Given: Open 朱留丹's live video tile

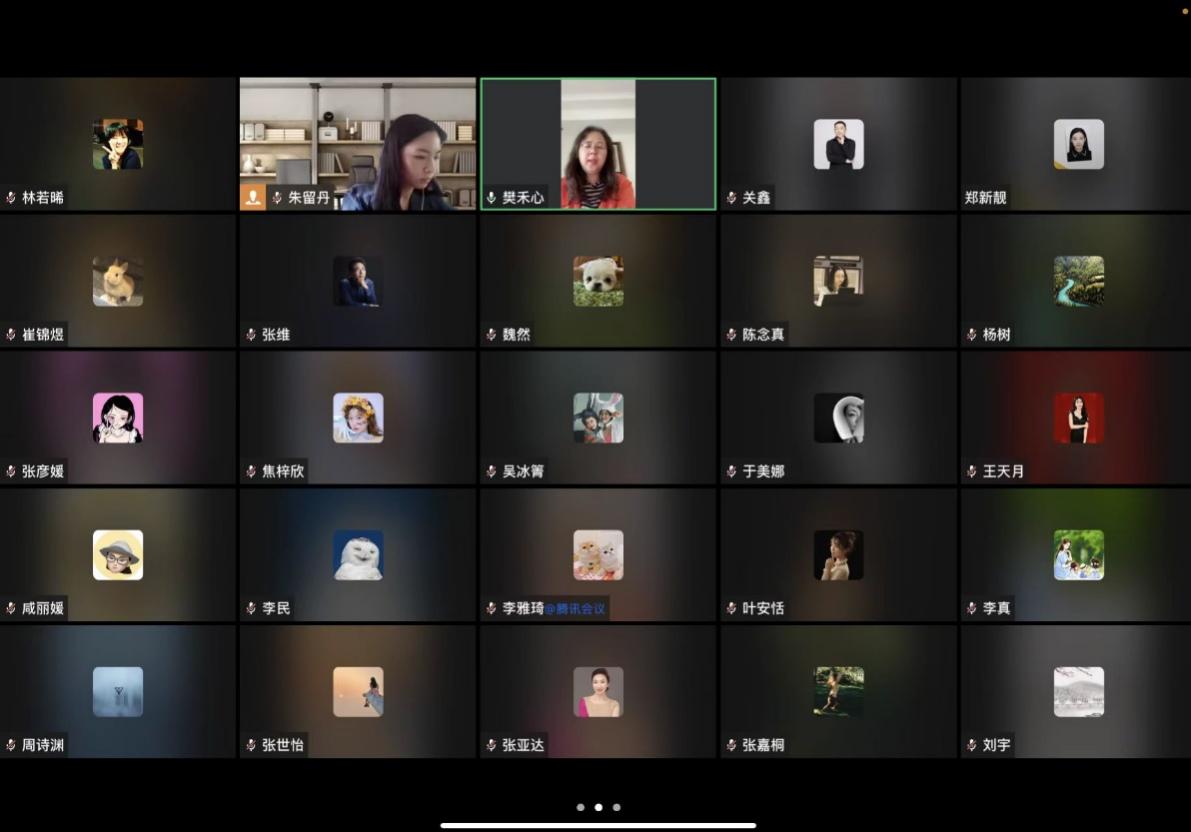Looking at the screenshot, I should 358,144.
